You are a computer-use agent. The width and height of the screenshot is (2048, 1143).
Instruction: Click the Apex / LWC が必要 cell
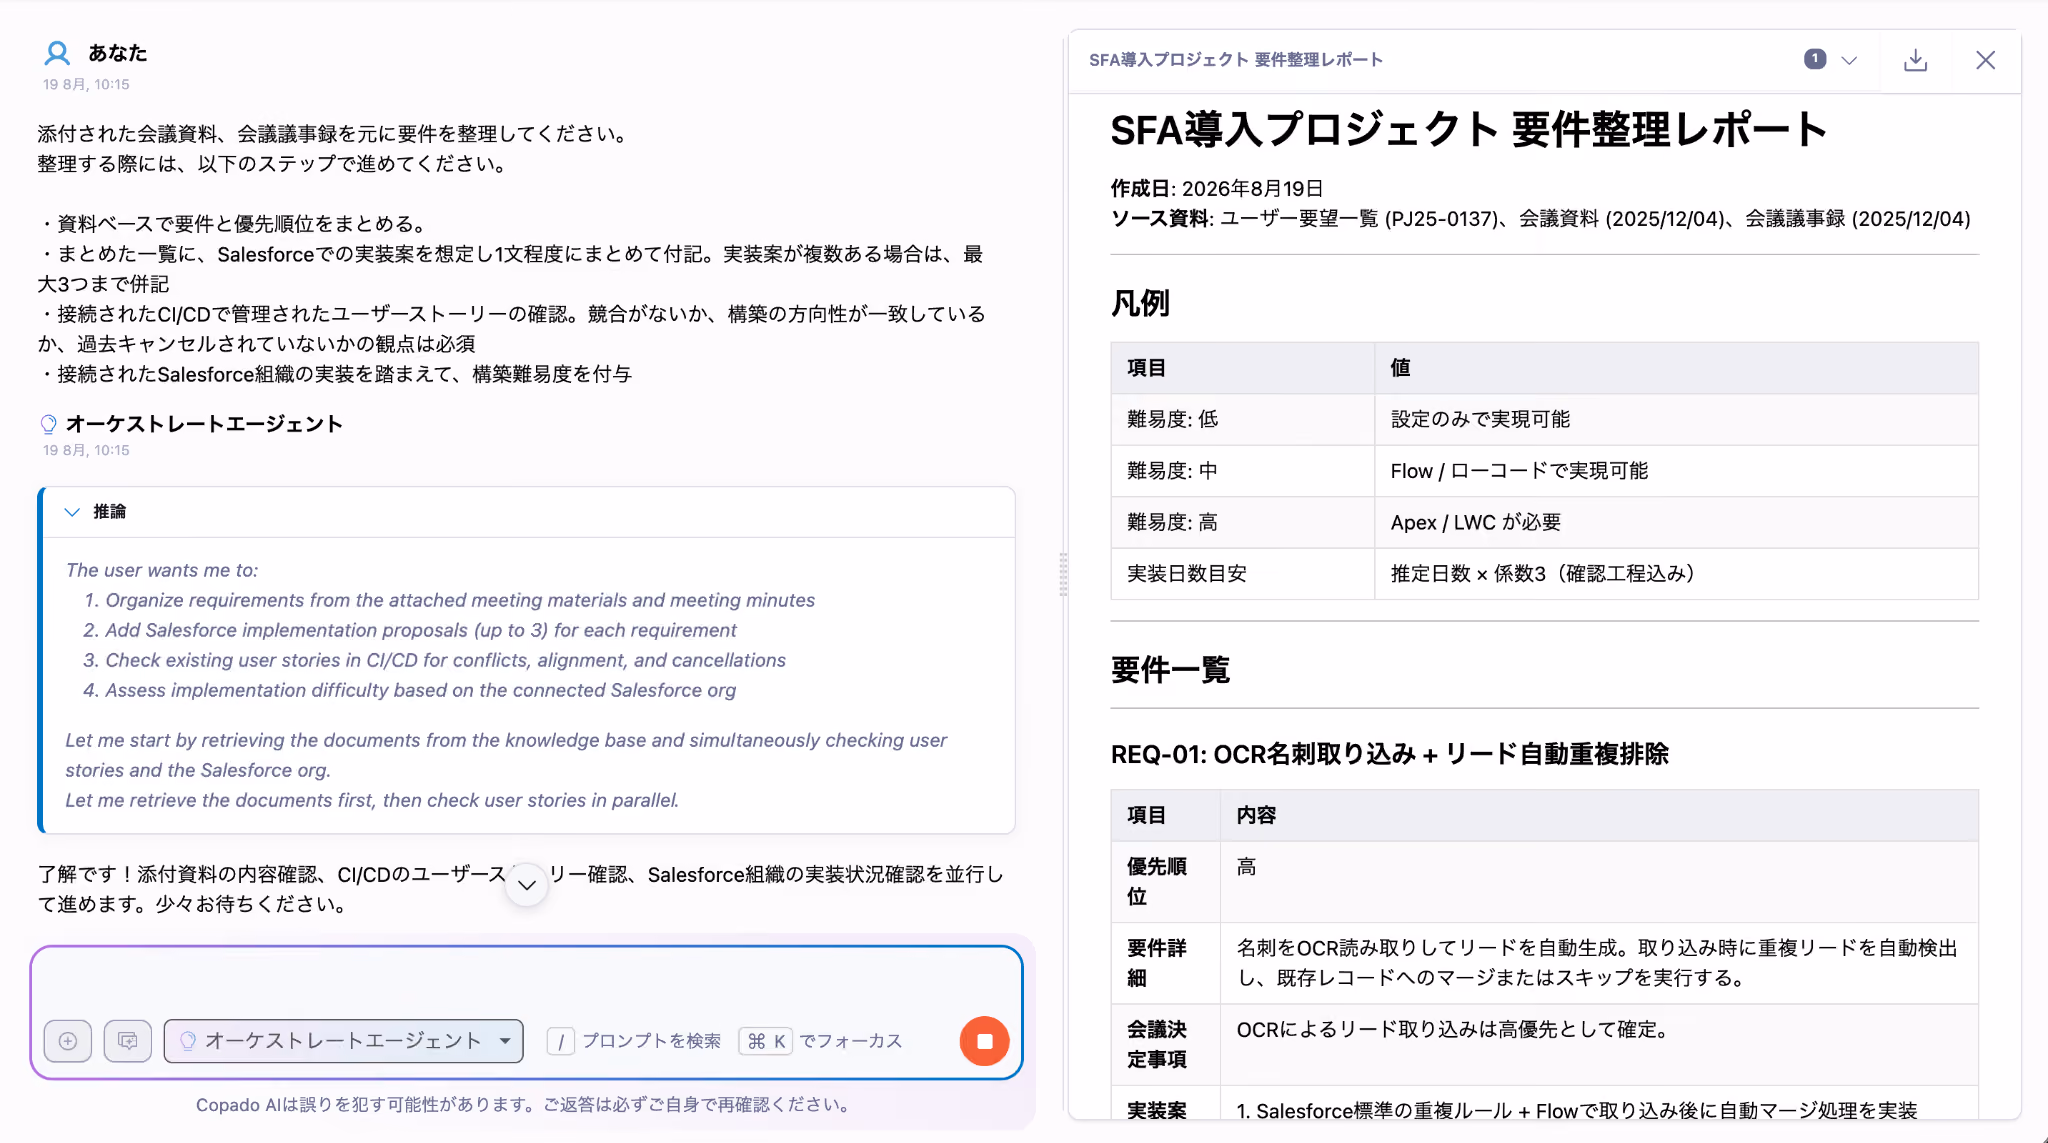pos(1677,523)
